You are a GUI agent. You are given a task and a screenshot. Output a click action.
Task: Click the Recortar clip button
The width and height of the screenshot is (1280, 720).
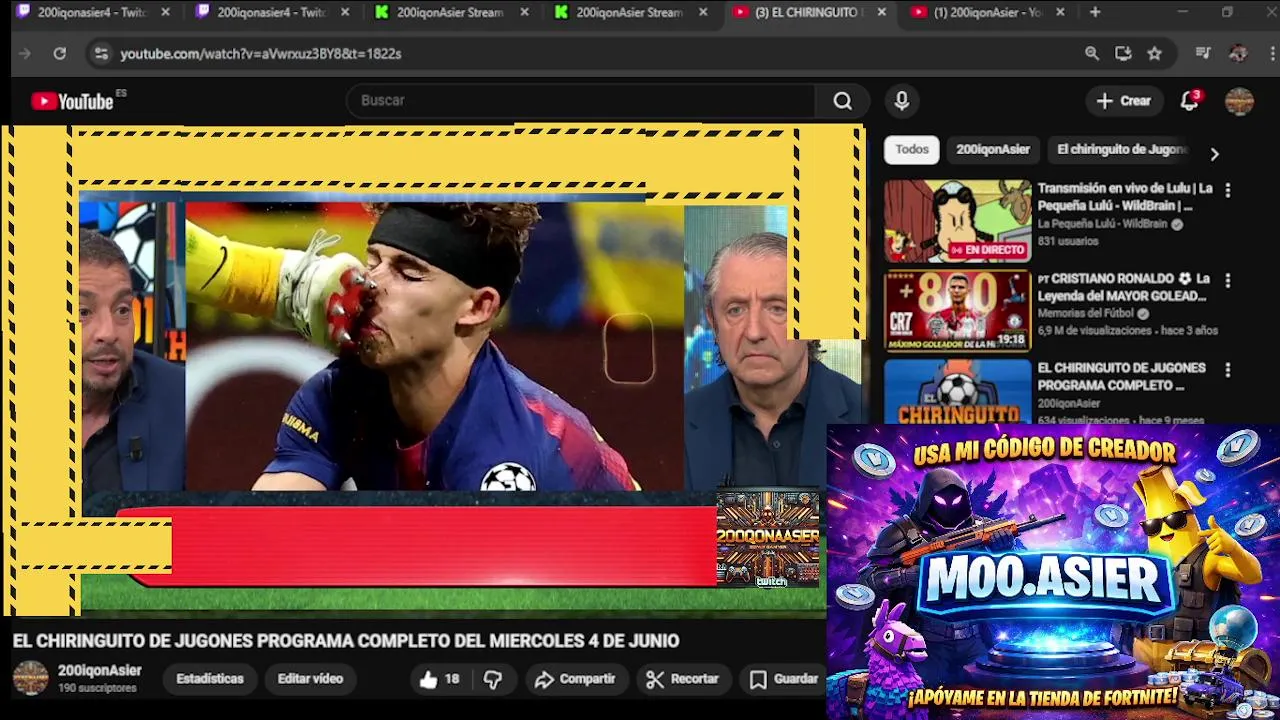click(683, 679)
